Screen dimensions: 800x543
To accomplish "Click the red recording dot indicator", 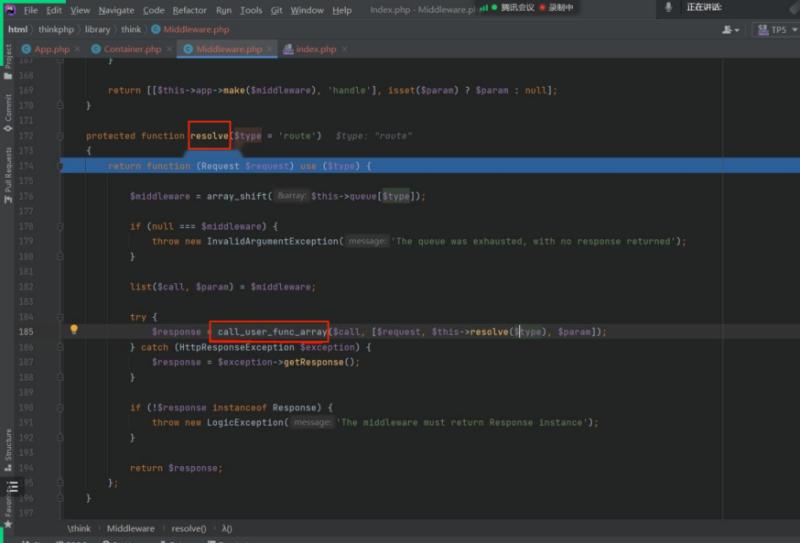I will (542, 8).
